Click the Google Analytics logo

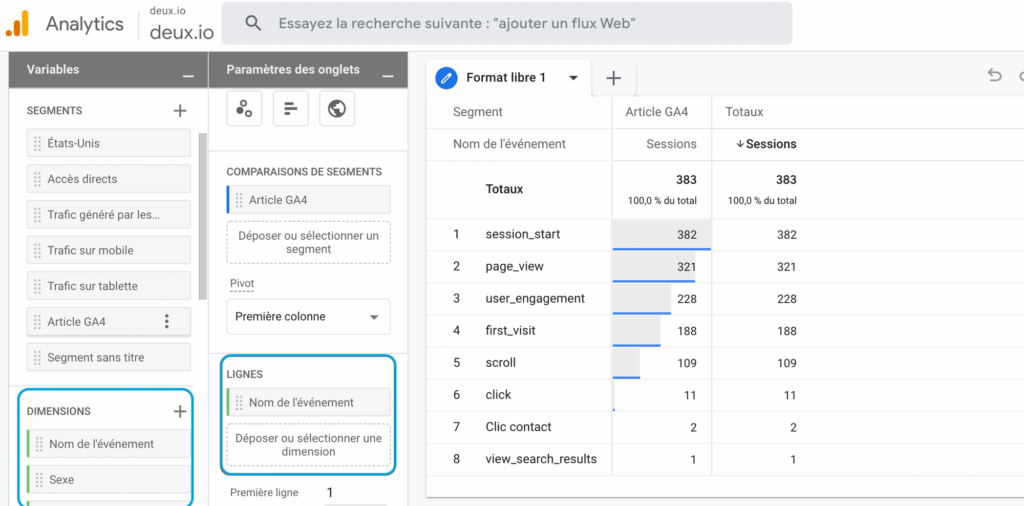click(x=18, y=24)
